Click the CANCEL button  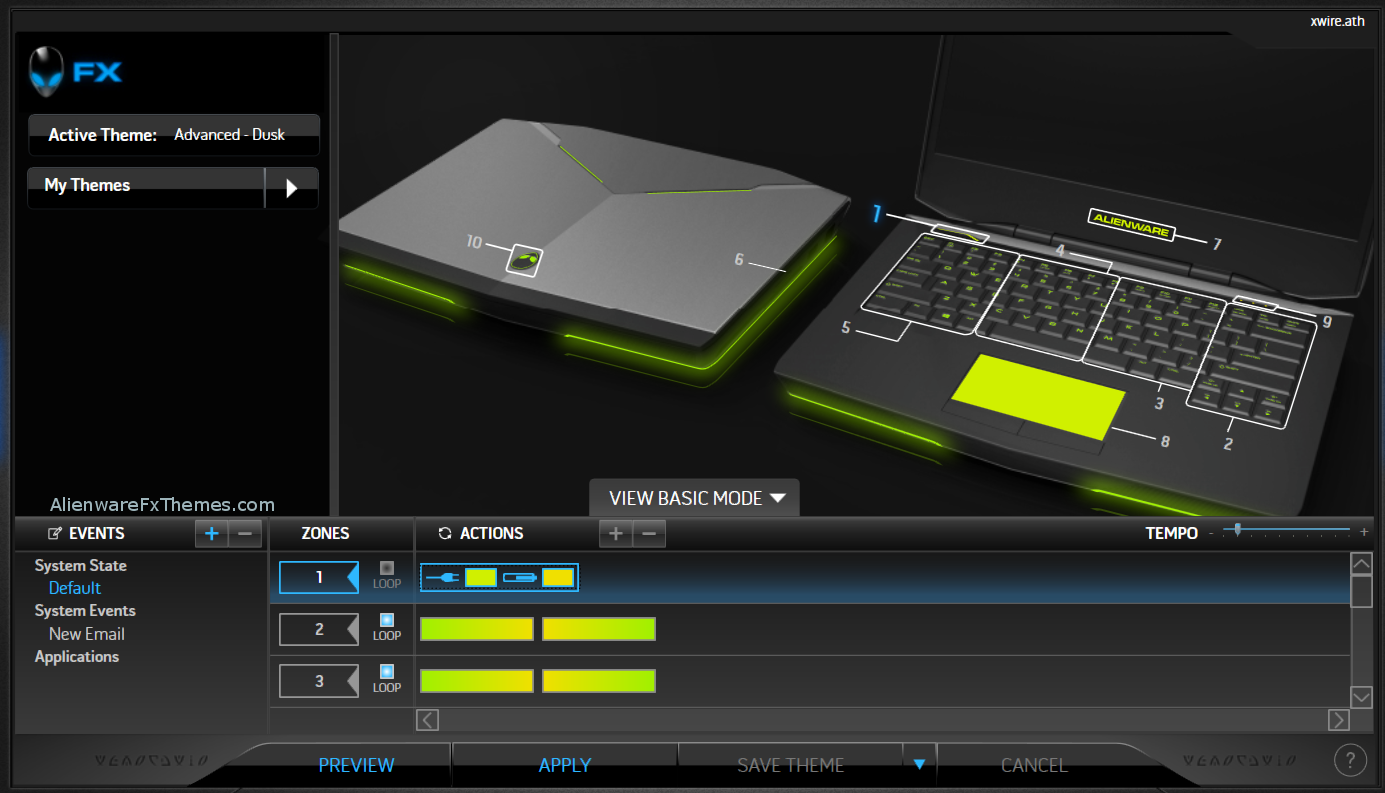(x=1034, y=765)
